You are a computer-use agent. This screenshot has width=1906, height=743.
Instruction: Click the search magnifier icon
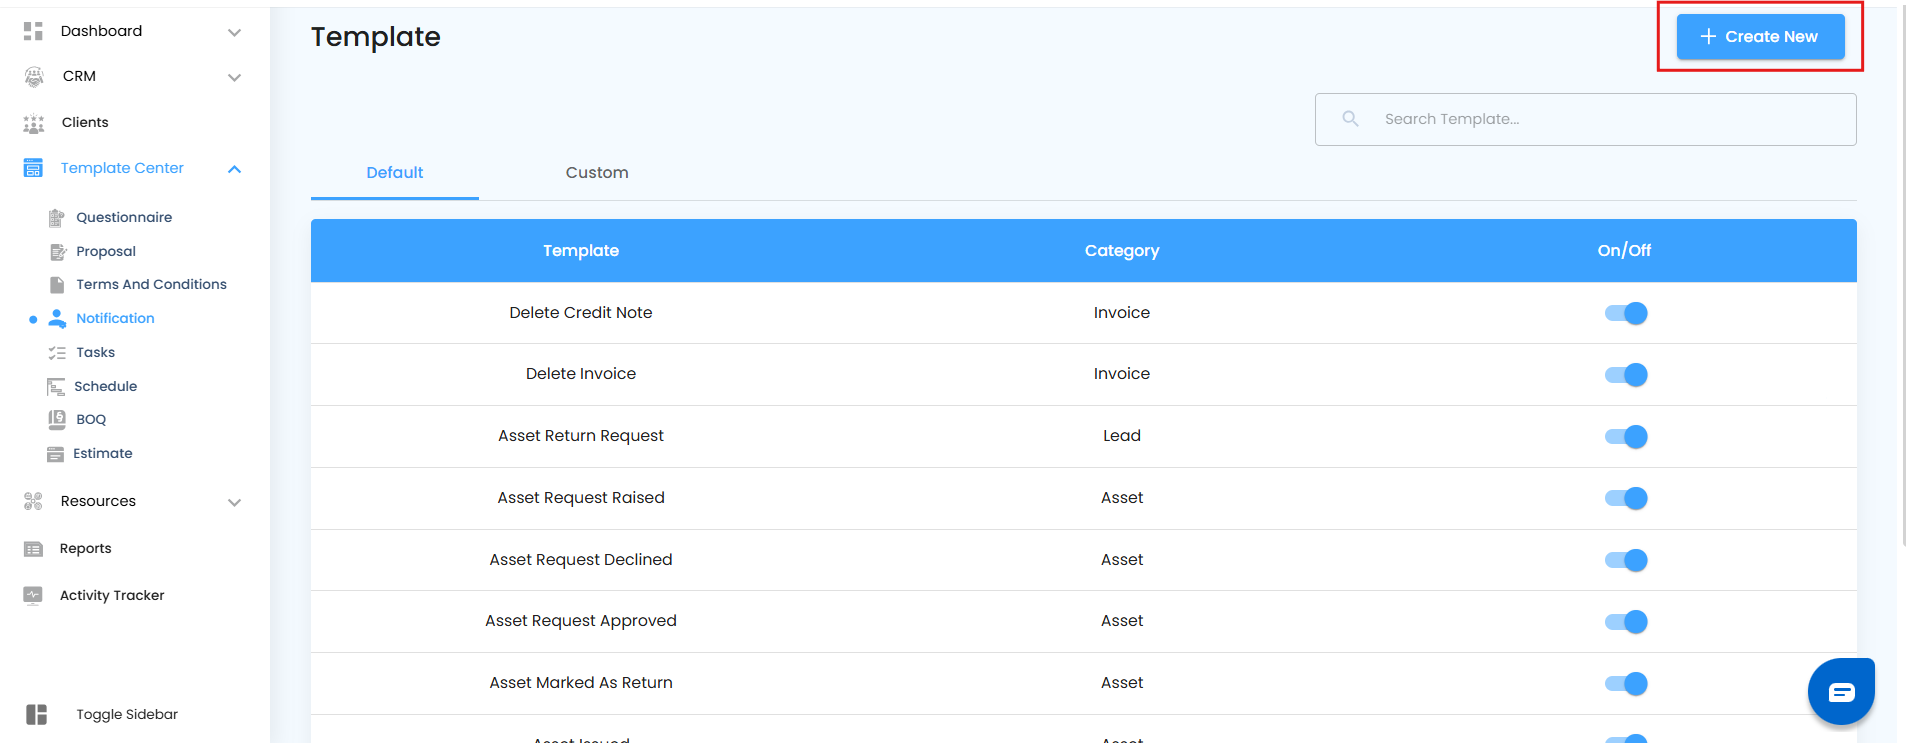pos(1350,119)
